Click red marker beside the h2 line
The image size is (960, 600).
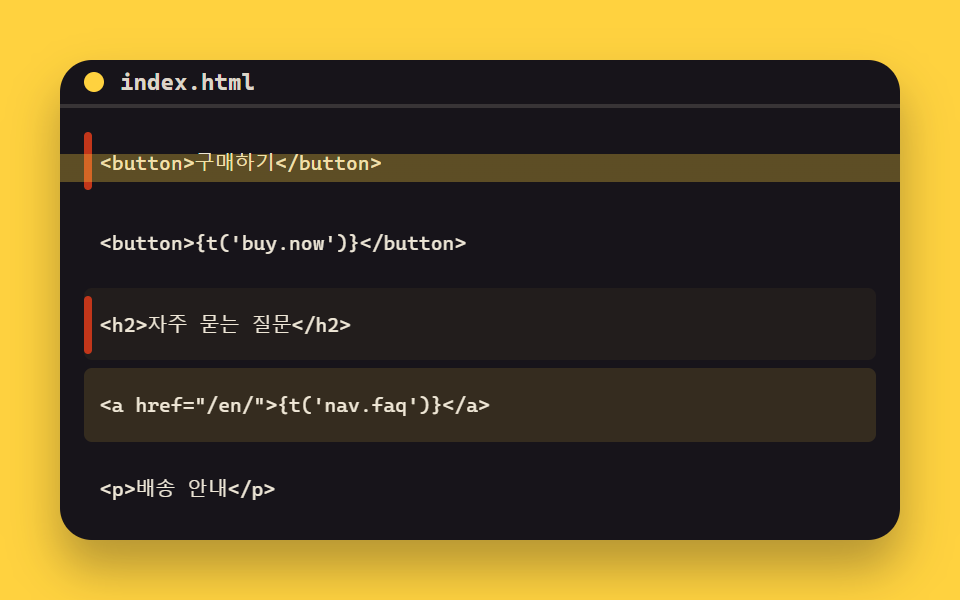88,325
